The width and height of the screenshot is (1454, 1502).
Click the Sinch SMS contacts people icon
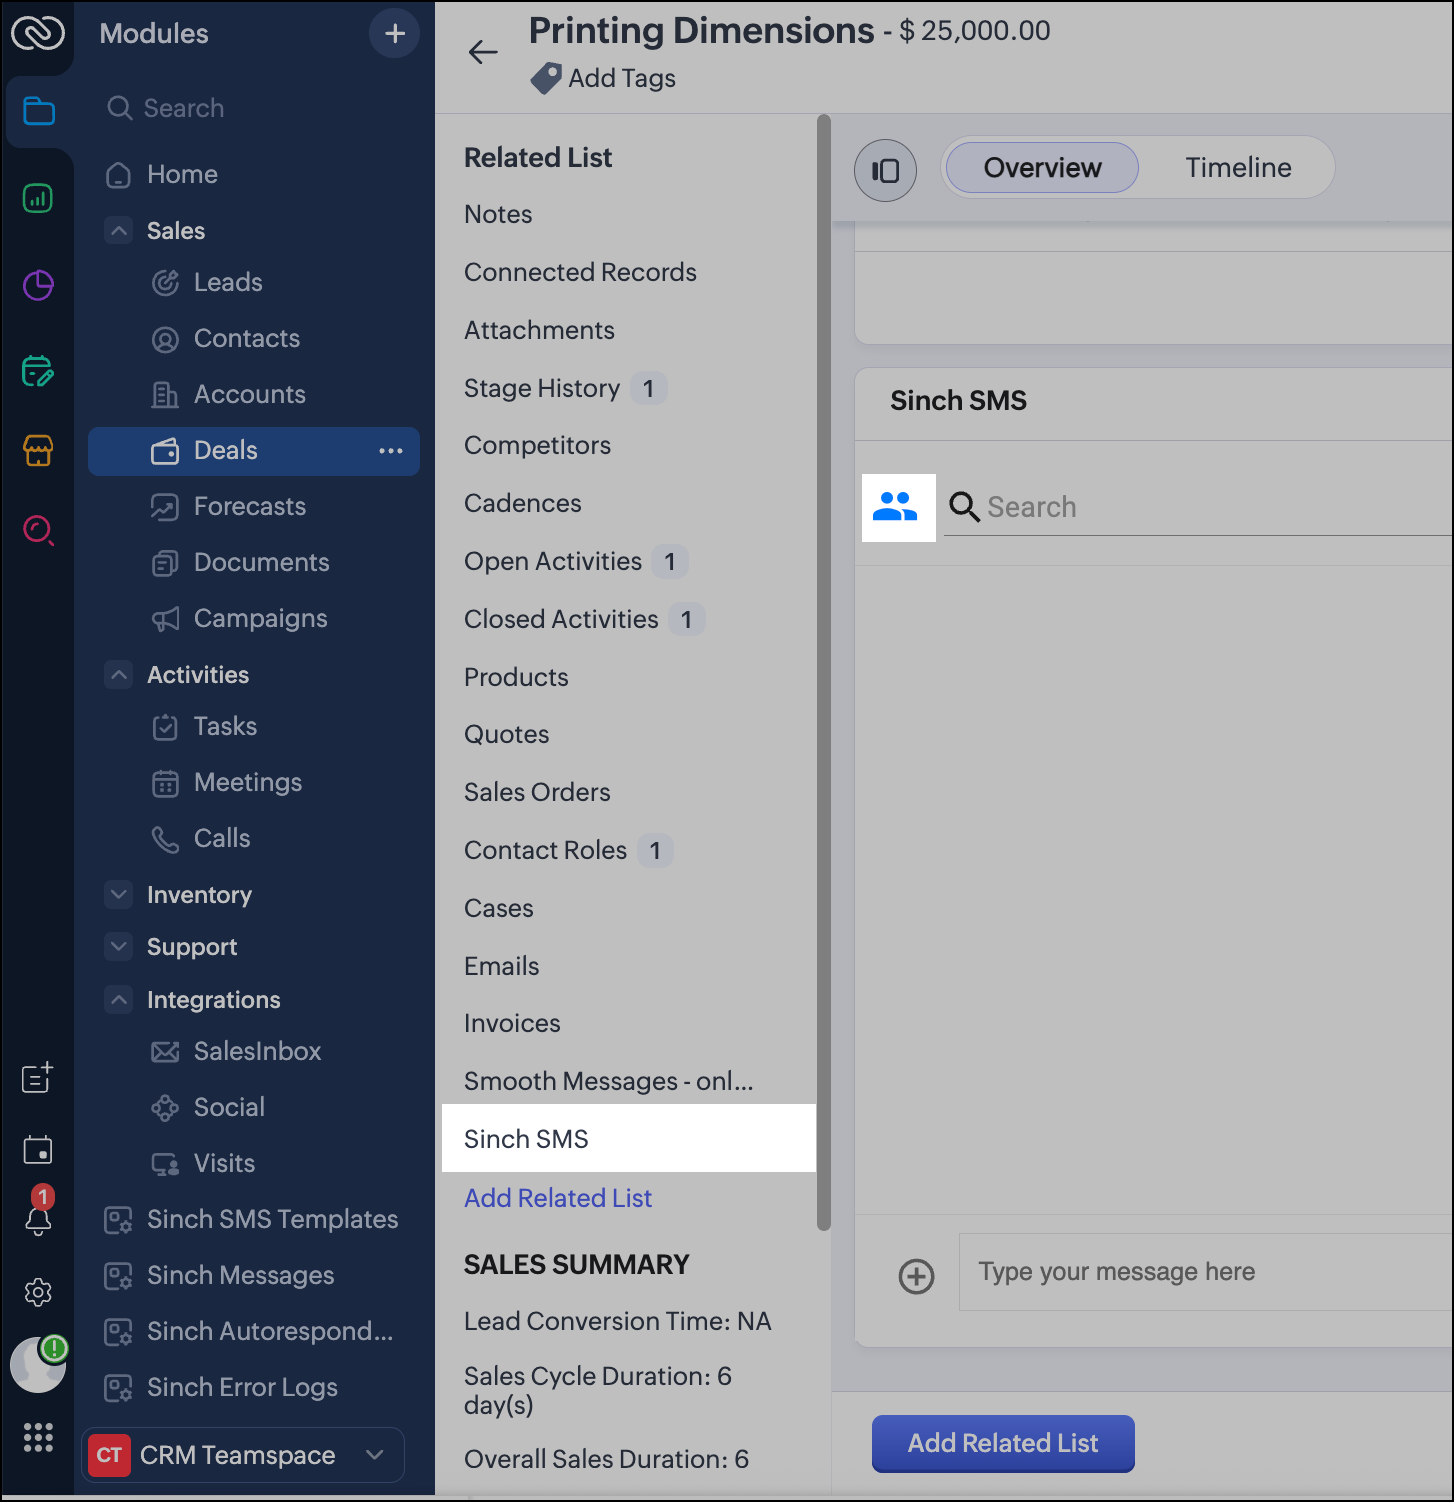(895, 507)
